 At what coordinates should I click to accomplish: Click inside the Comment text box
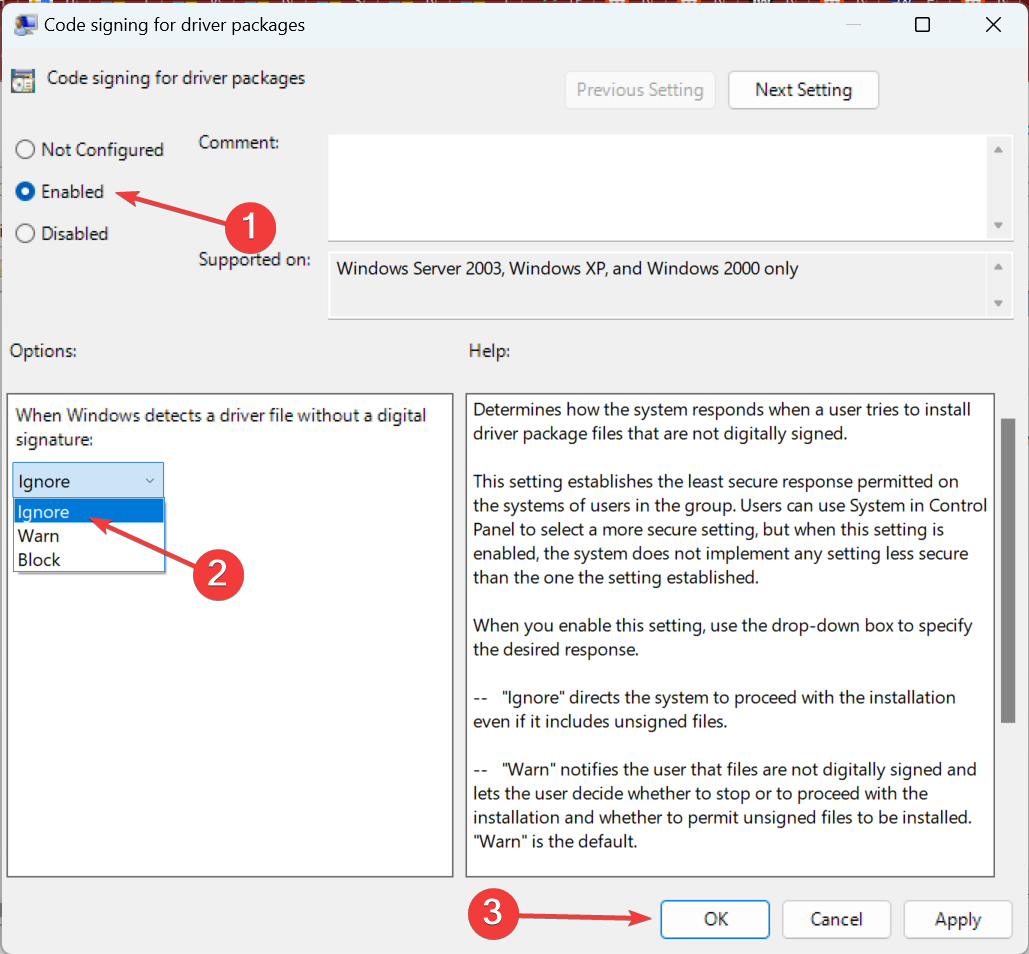[x=656, y=188]
